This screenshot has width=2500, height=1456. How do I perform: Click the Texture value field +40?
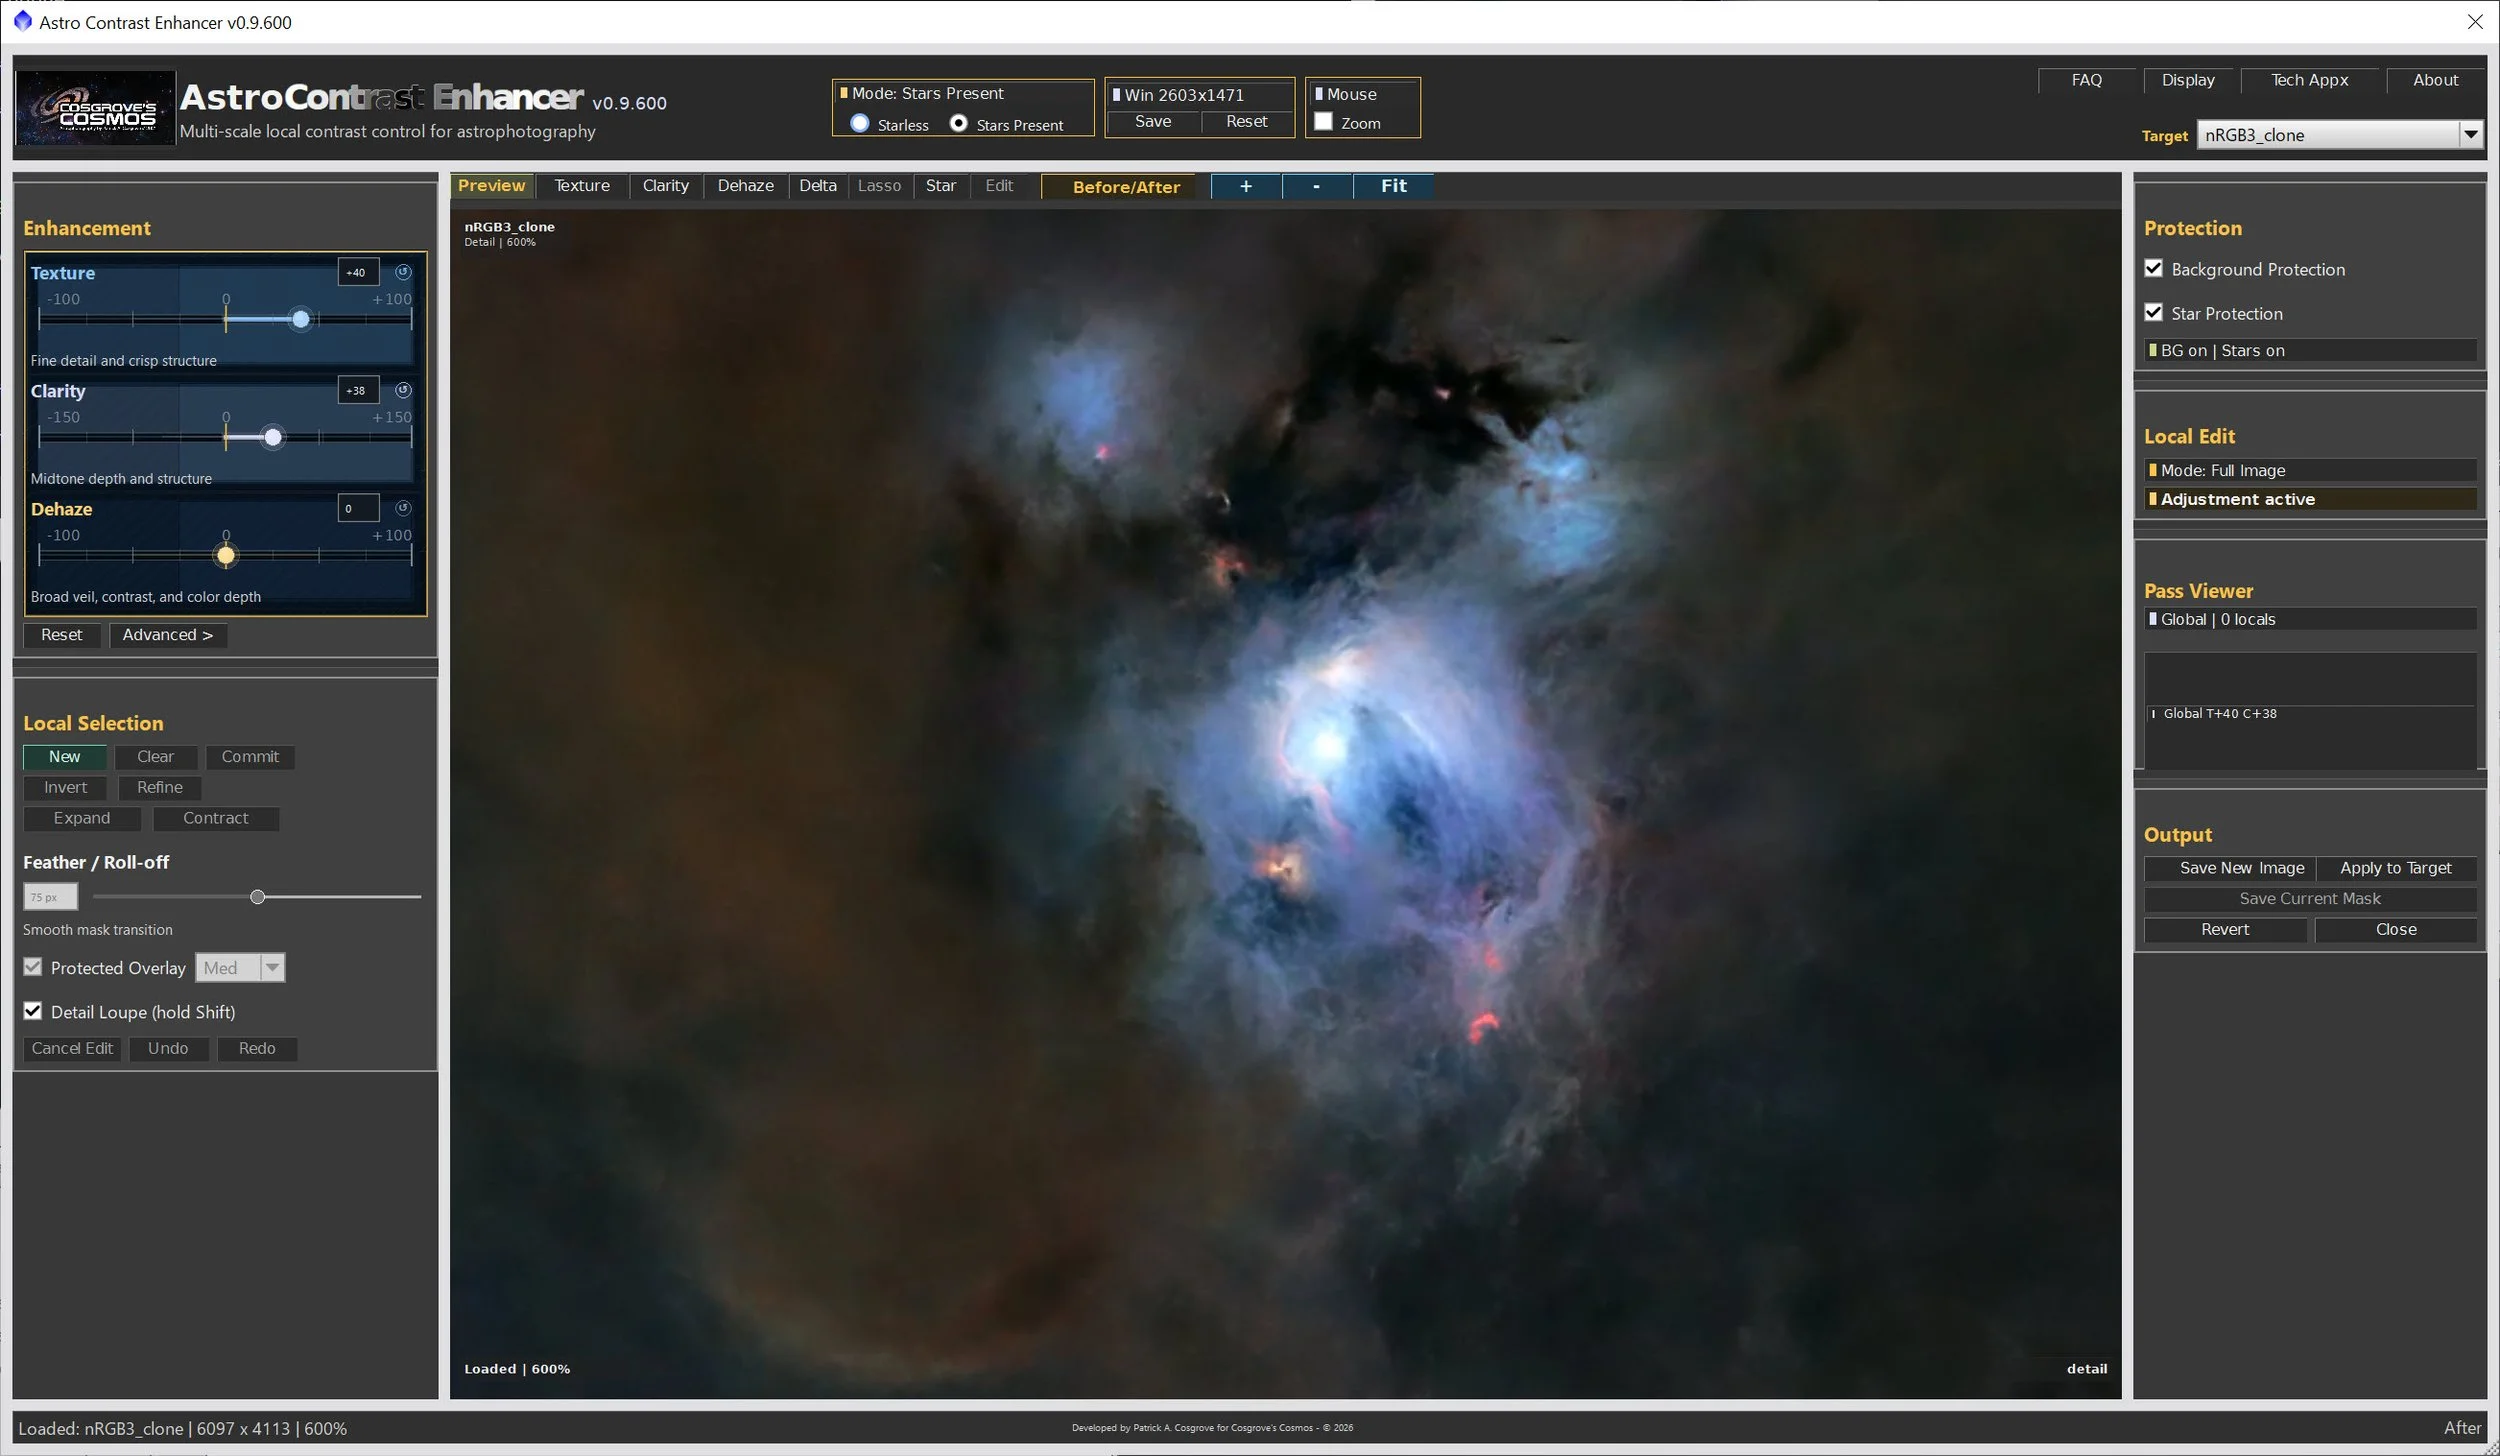(x=358, y=272)
